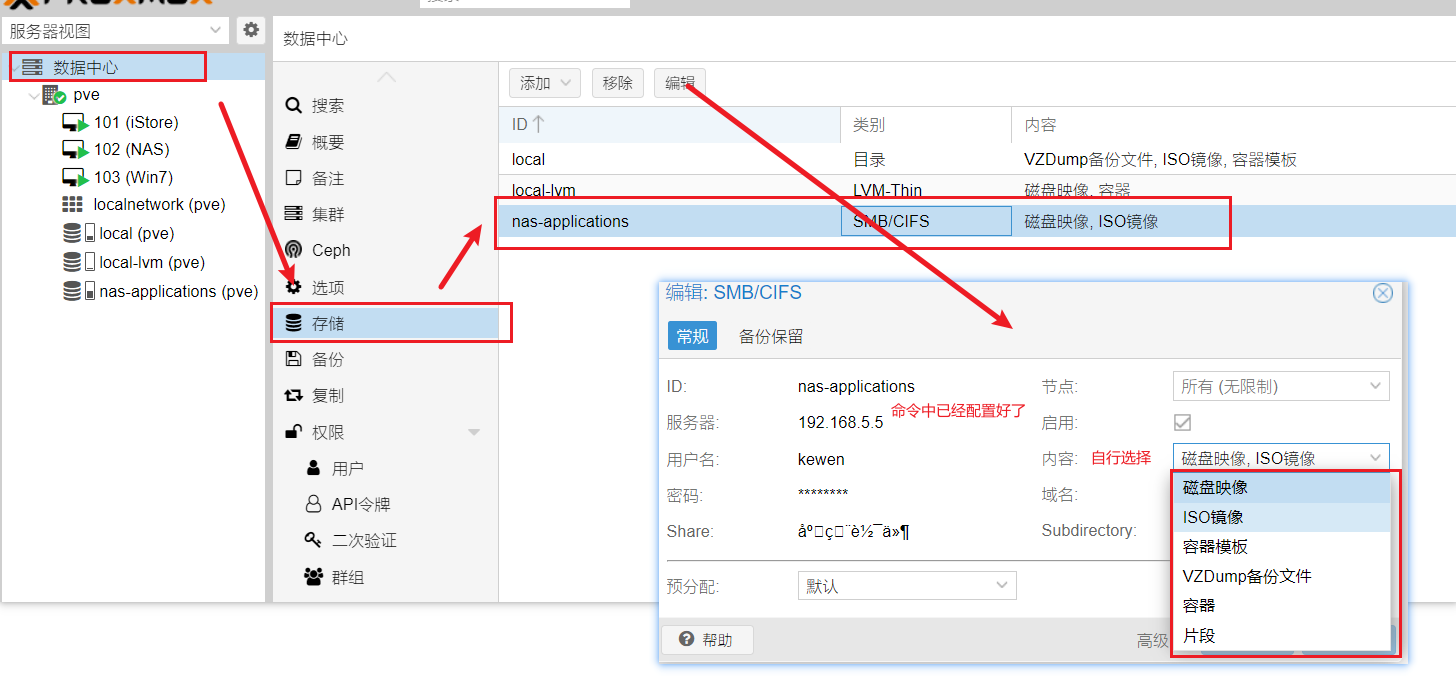Sort by the ID column header
This screenshot has width=1456, height=676.
point(670,125)
